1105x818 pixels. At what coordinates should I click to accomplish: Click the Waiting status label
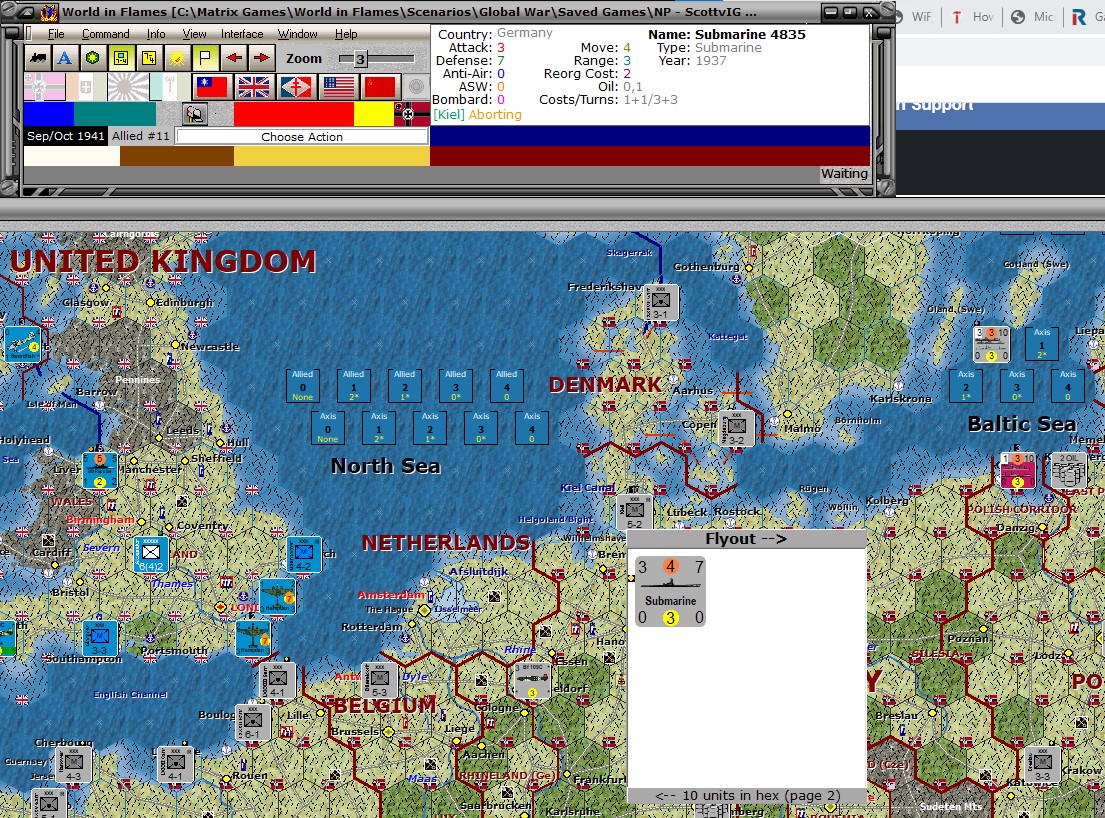(x=844, y=173)
